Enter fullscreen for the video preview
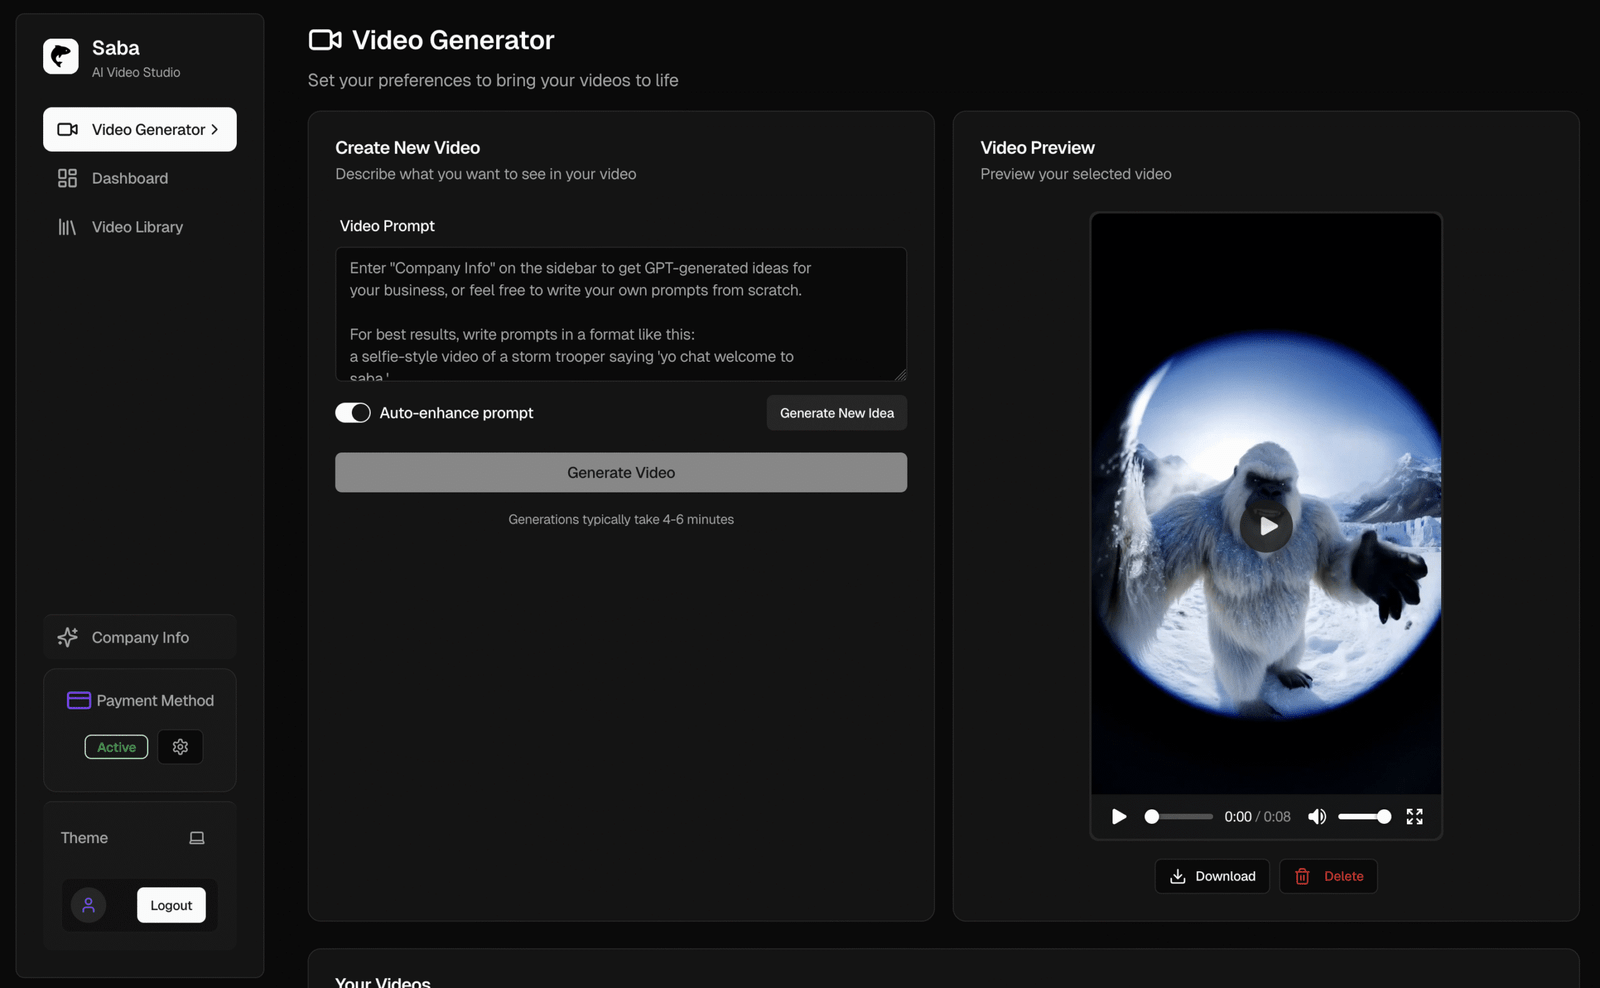The height and width of the screenshot is (988, 1600). coord(1414,817)
